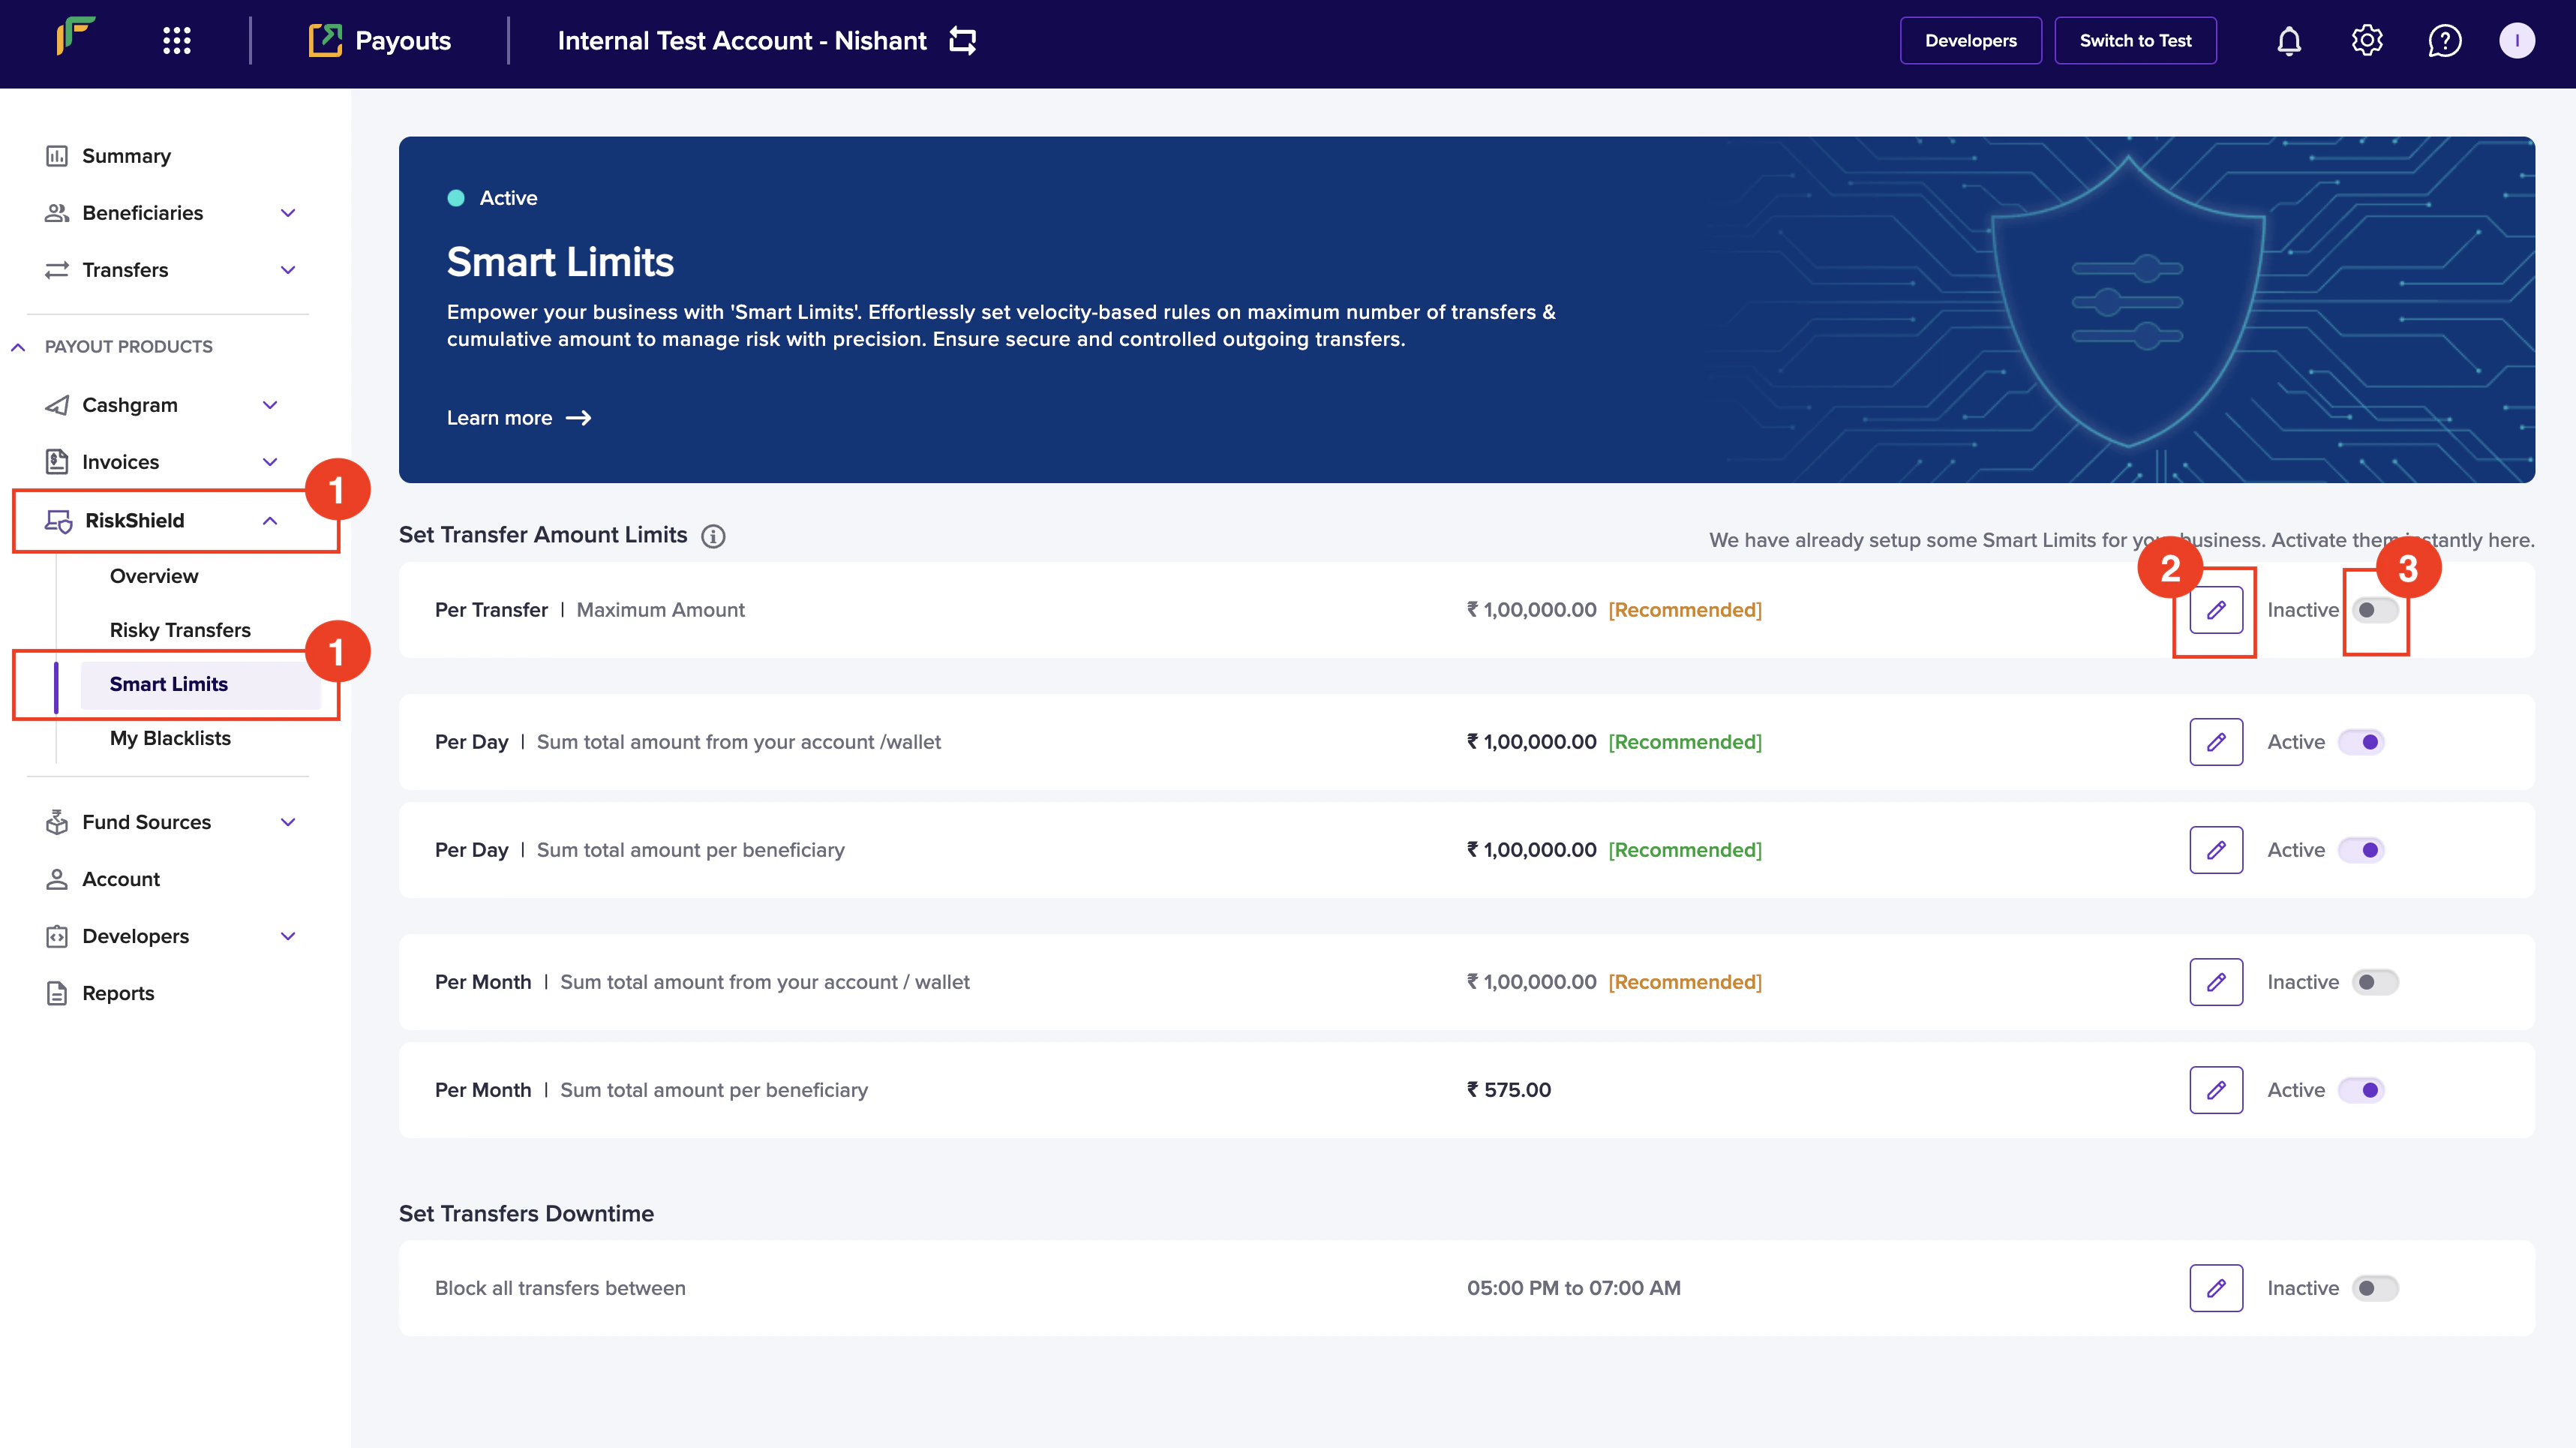Edit the transfers downtime block period
This screenshot has width=2576, height=1448.
(2216, 1288)
